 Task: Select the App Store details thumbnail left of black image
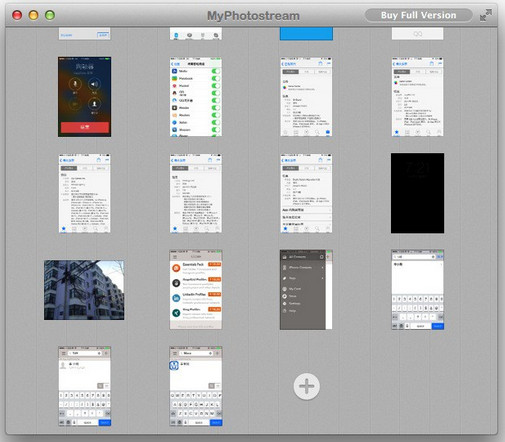coord(306,193)
